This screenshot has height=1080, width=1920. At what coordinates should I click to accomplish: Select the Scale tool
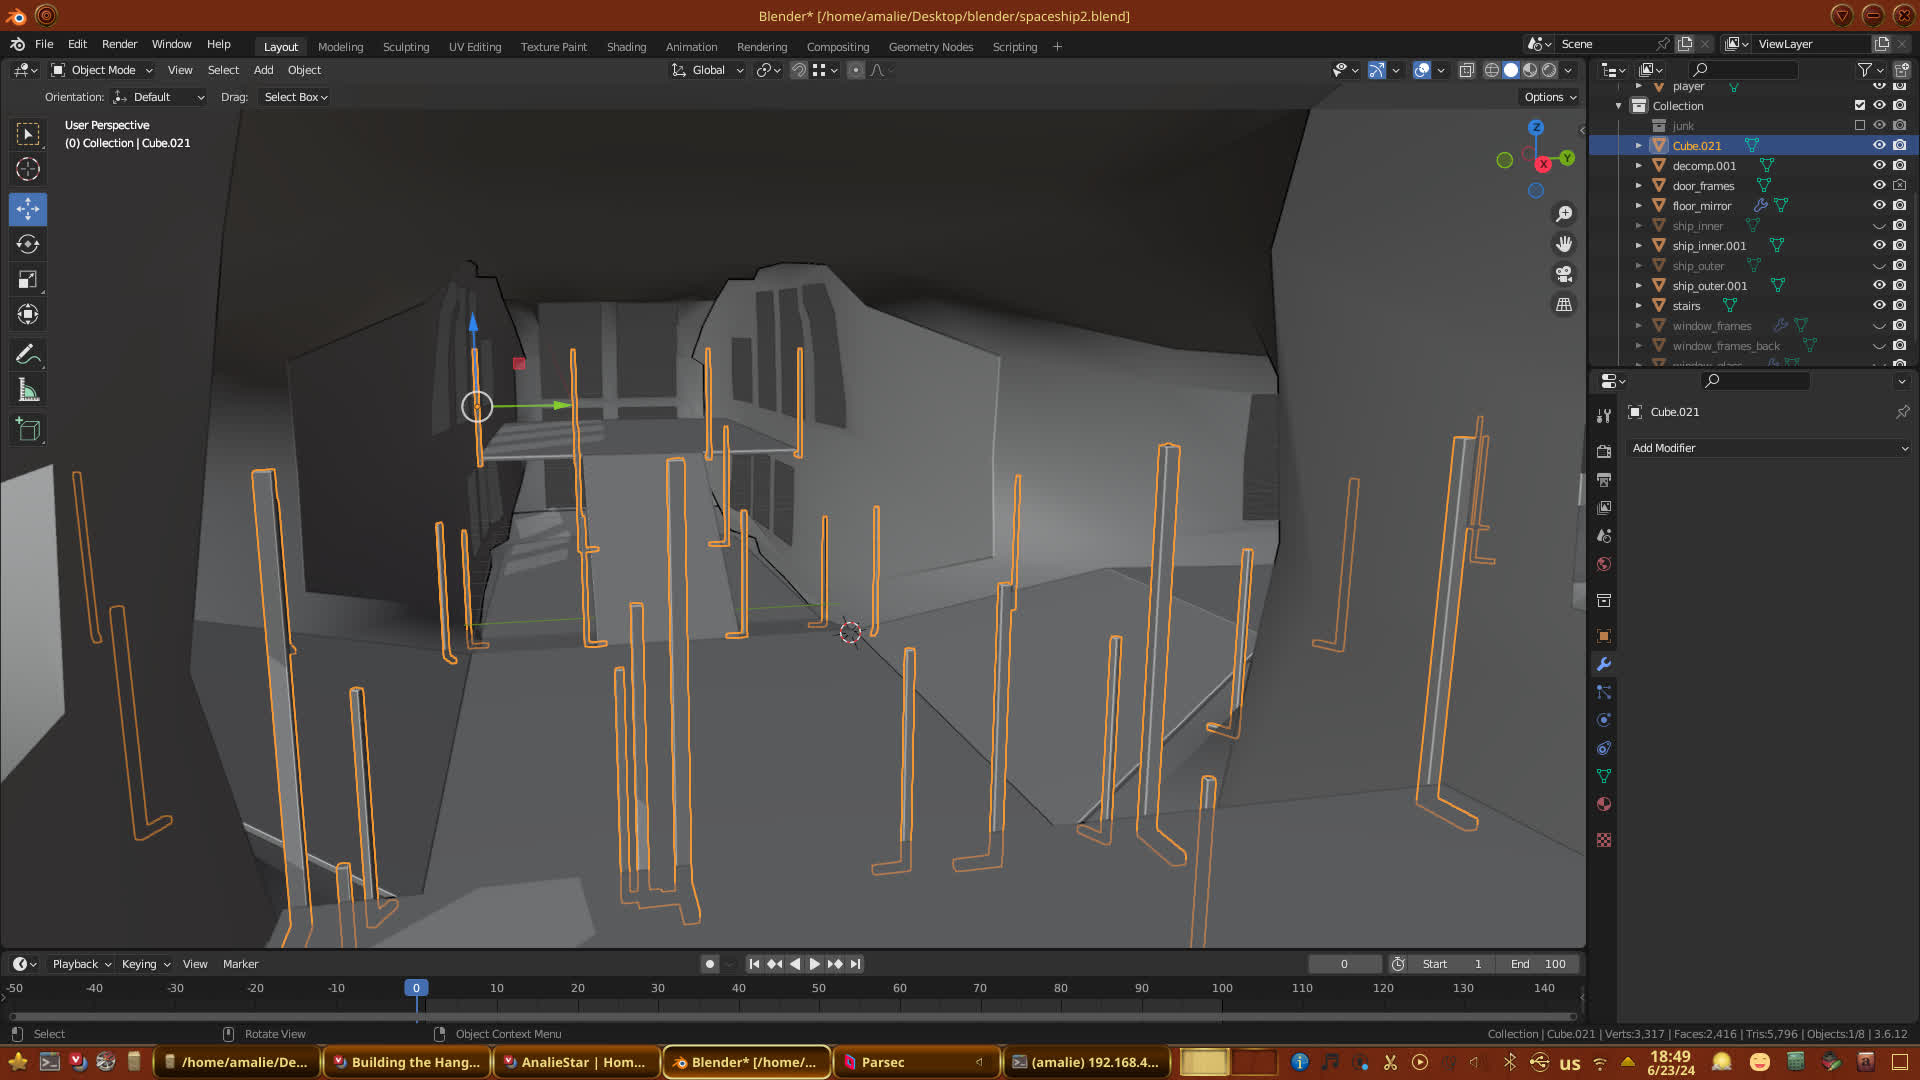click(x=28, y=280)
